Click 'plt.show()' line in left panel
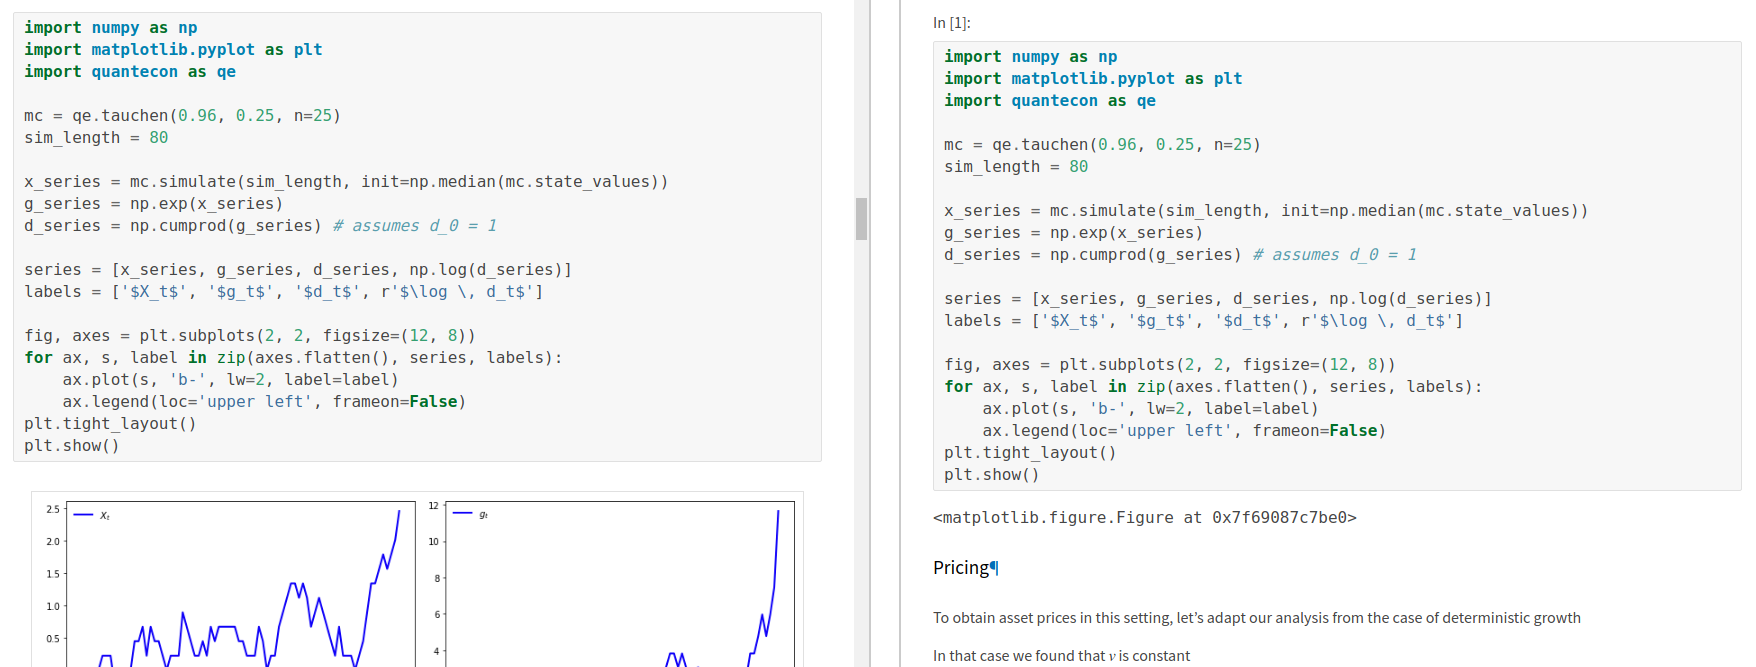This screenshot has height=667, width=1756. pos(72,446)
